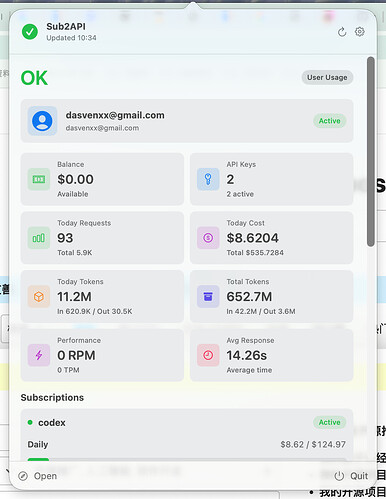This screenshot has width=386, height=499.
Task: Click the Average time caption
Action: pos(249,370)
